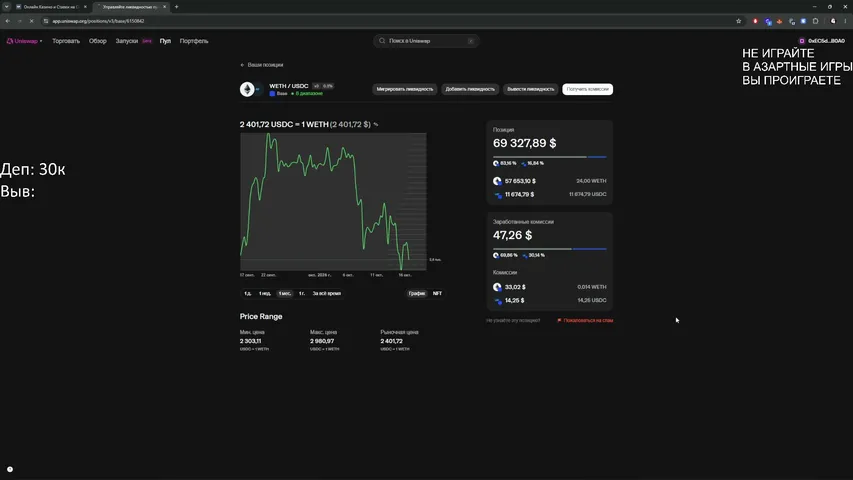The height and width of the screenshot is (480, 853).
Task: Flip the price rate with swap icon
Action: 375,125
